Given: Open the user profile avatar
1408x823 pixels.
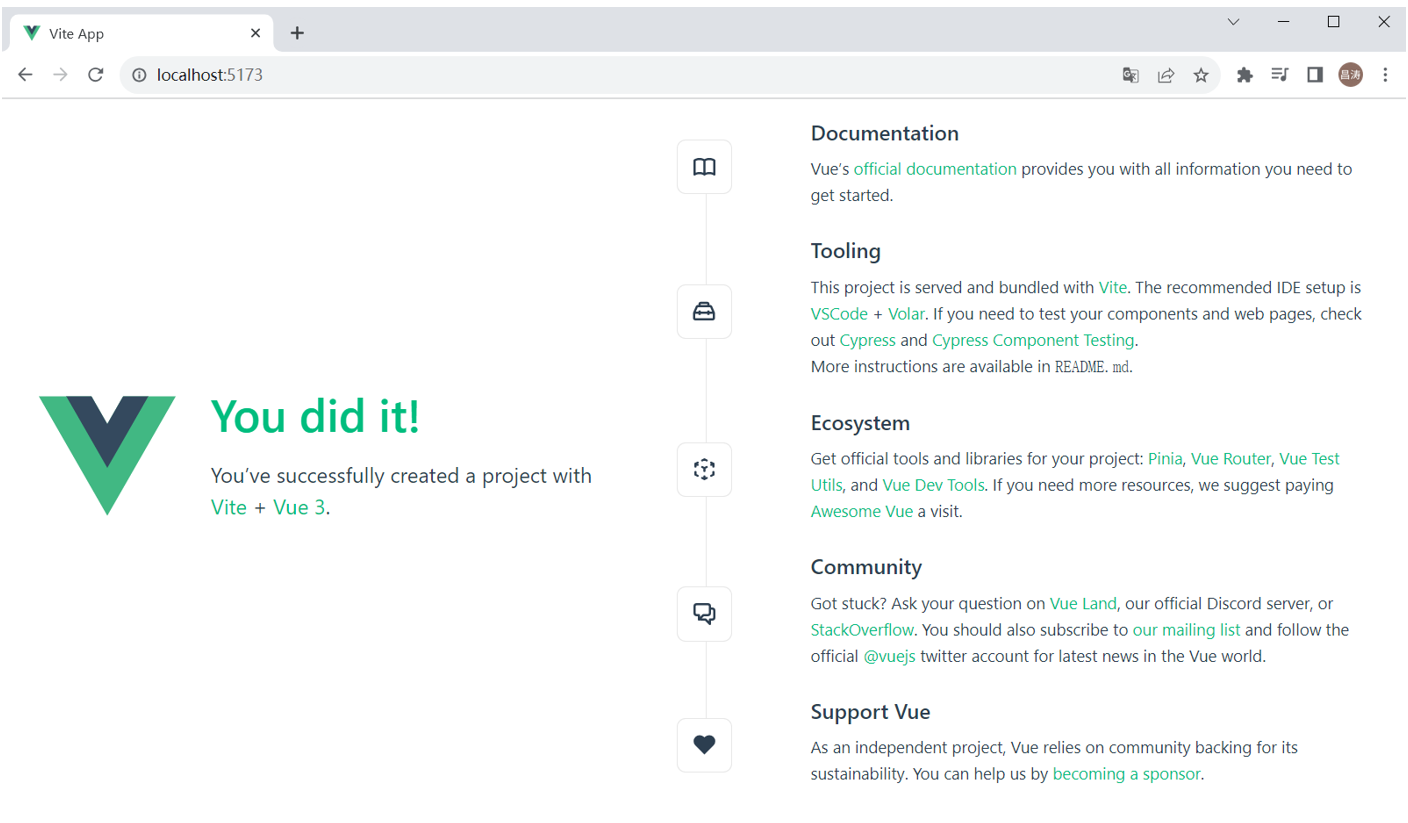Looking at the screenshot, I should (x=1350, y=74).
